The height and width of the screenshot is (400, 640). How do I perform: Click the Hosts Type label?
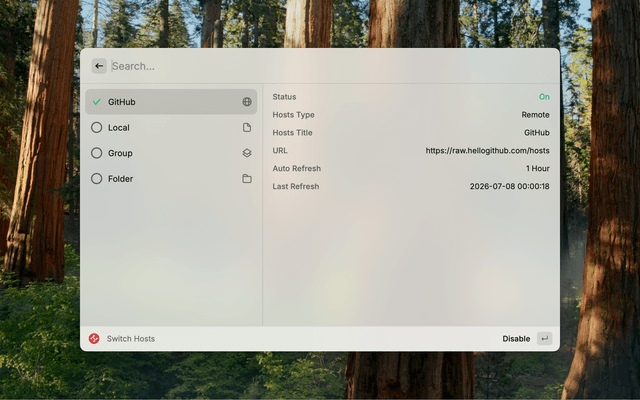[x=293, y=115]
